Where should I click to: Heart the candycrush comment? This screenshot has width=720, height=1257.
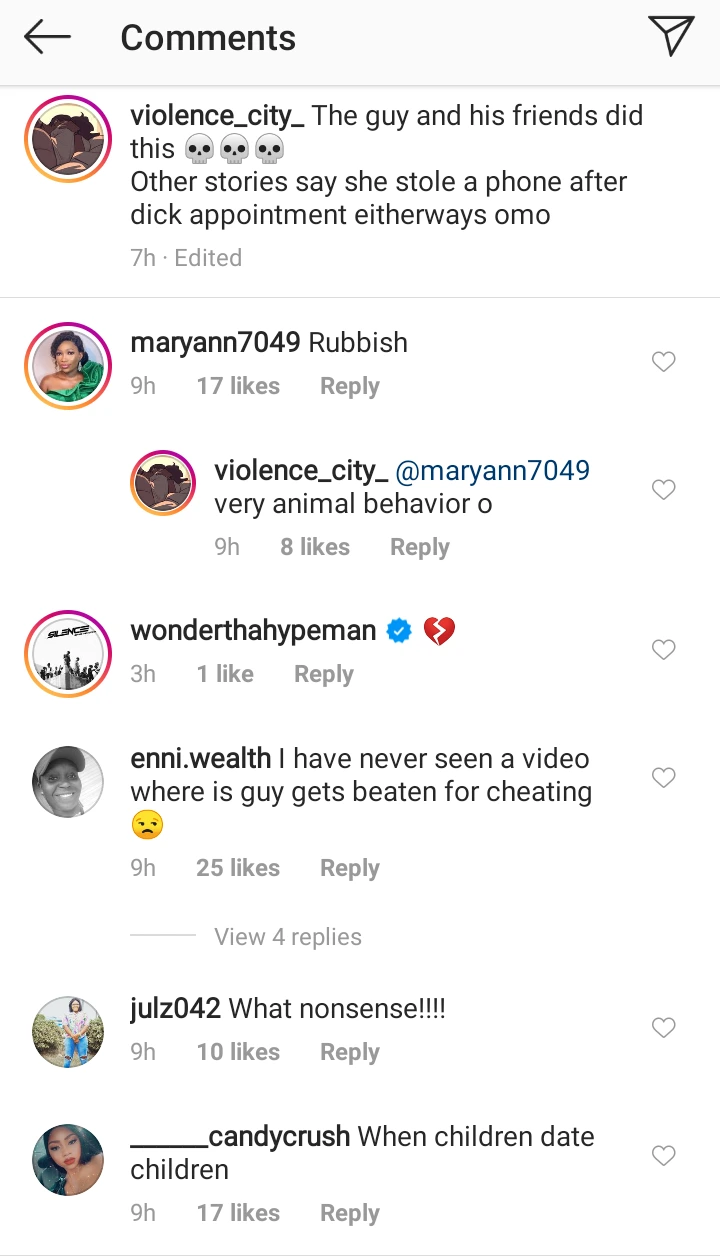tap(664, 1156)
